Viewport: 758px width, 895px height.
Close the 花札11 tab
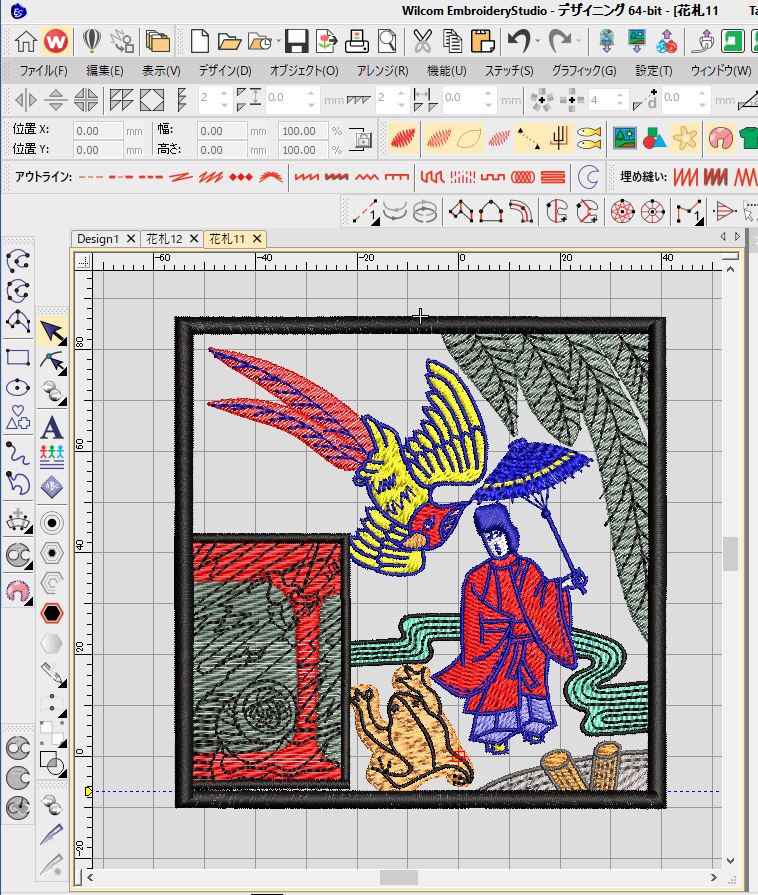pyautogui.click(x=257, y=239)
